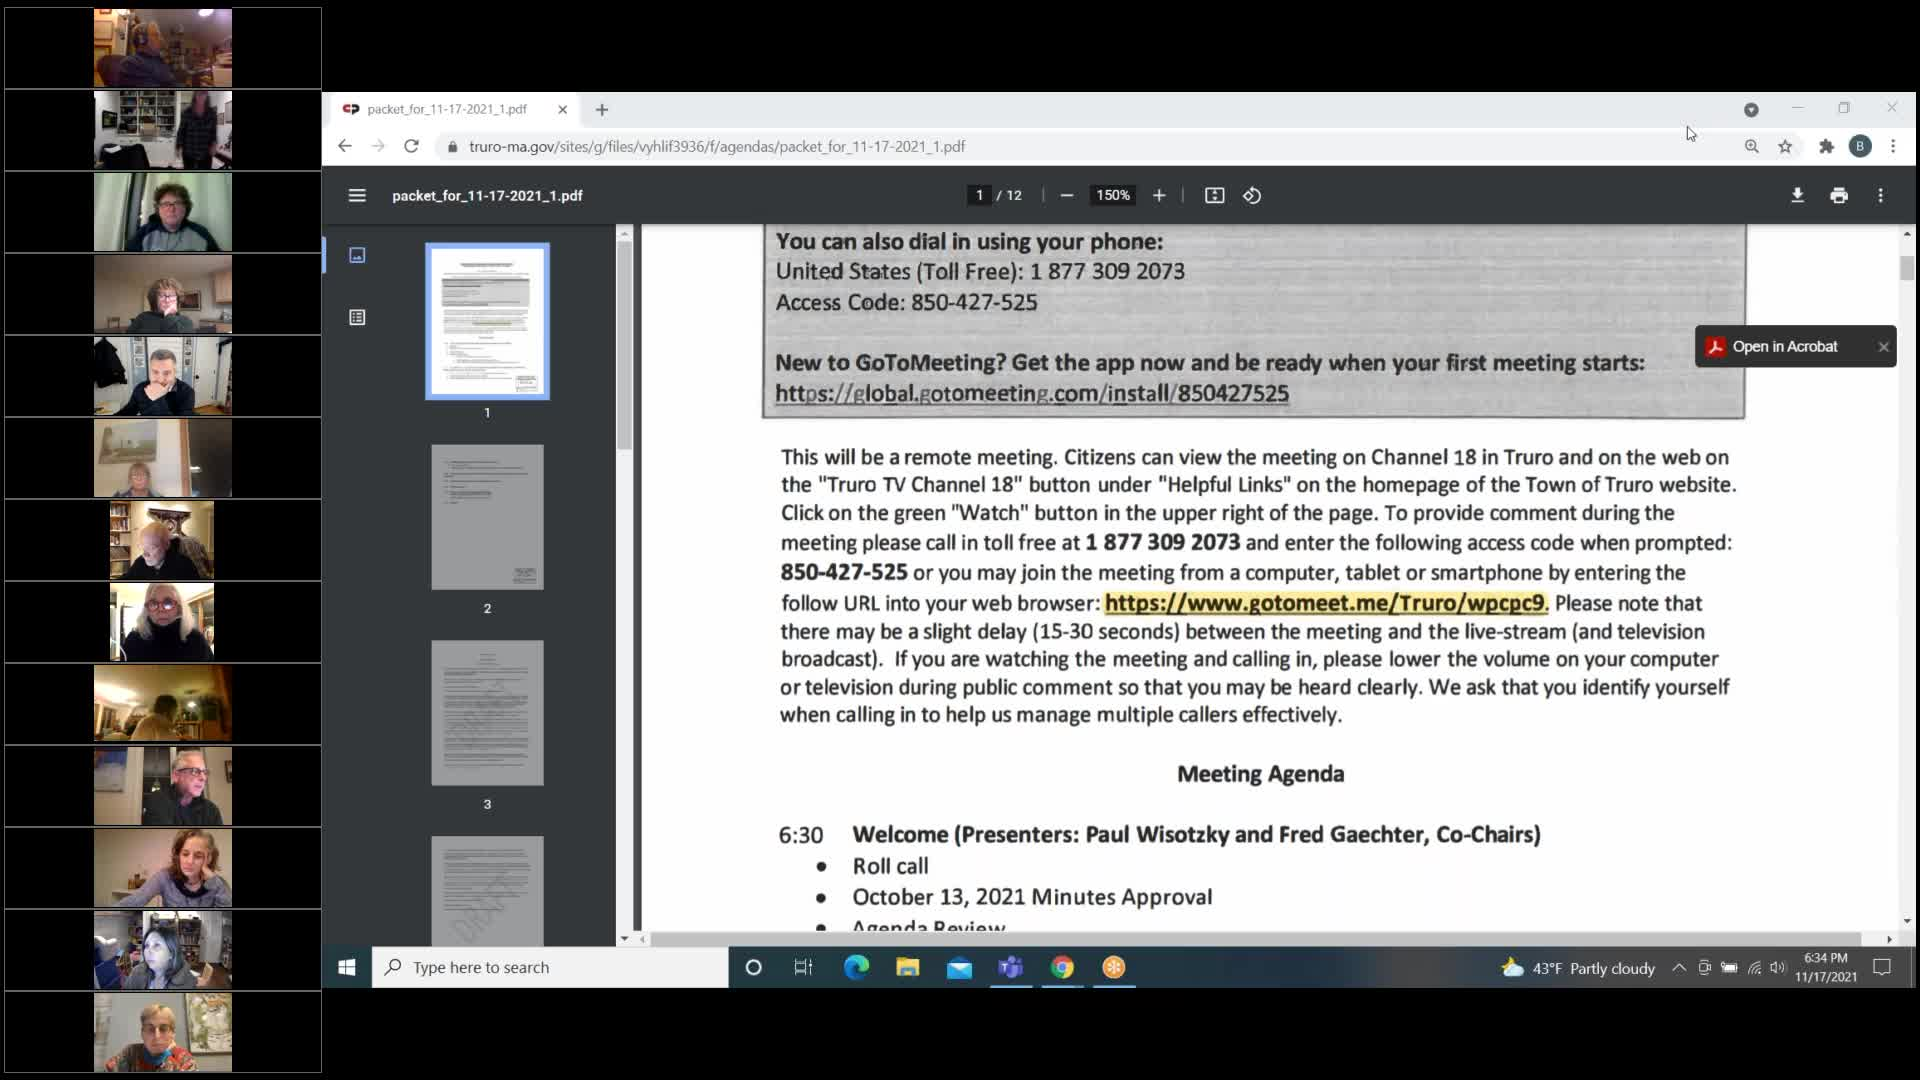Toggle the PDF sidebar menu icon

tap(357, 195)
